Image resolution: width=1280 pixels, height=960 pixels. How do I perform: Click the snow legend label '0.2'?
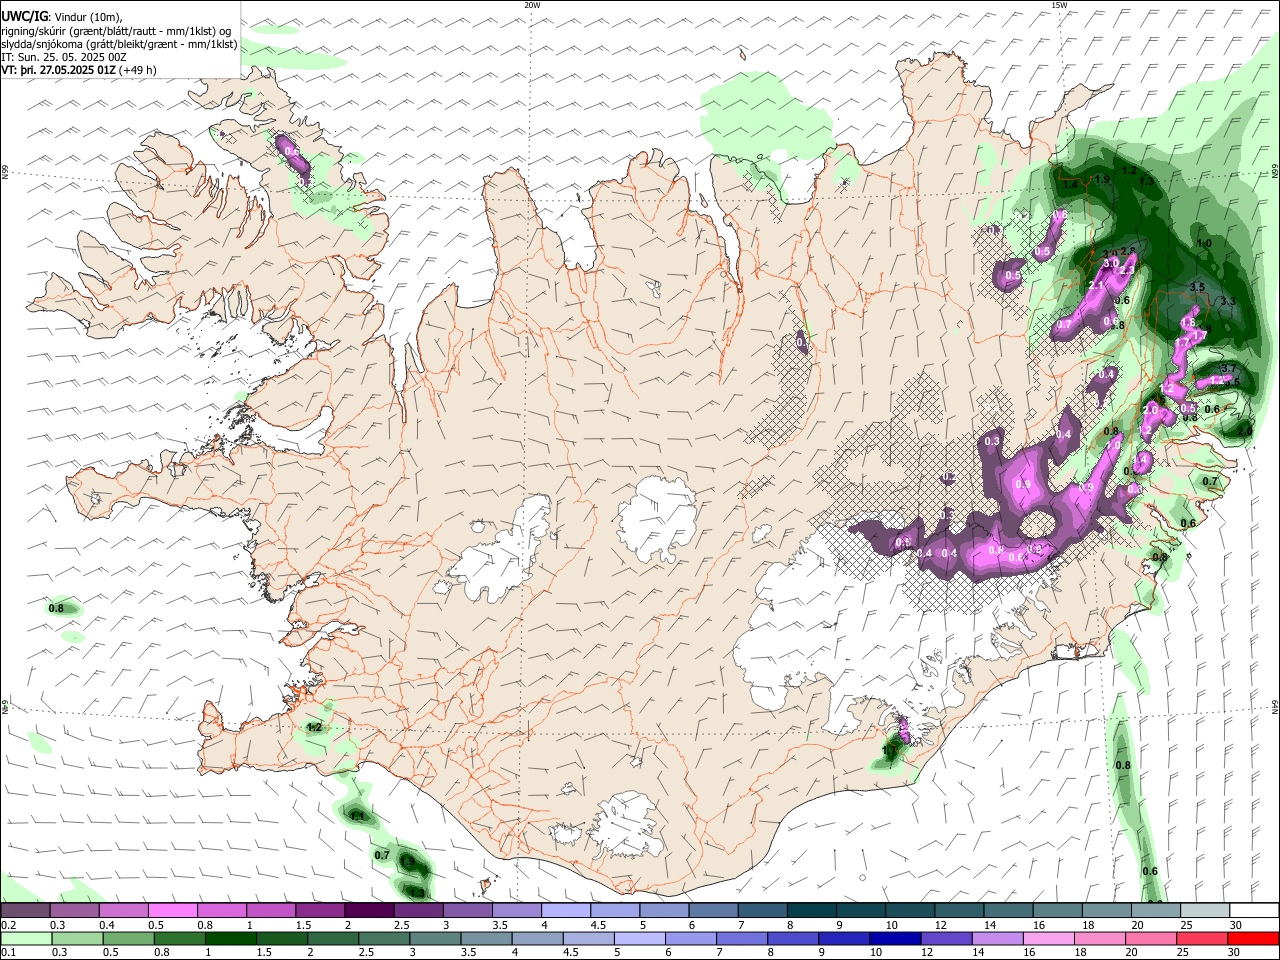(x=9, y=926)
